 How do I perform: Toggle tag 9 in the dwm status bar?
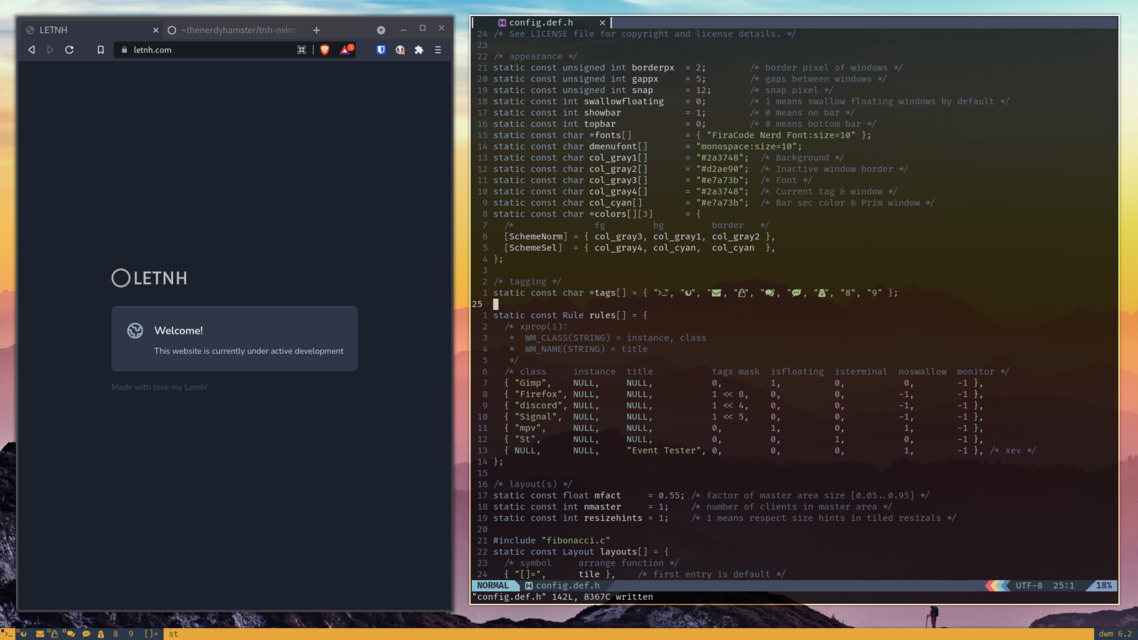pyautogui.click(x=130, y=633)
